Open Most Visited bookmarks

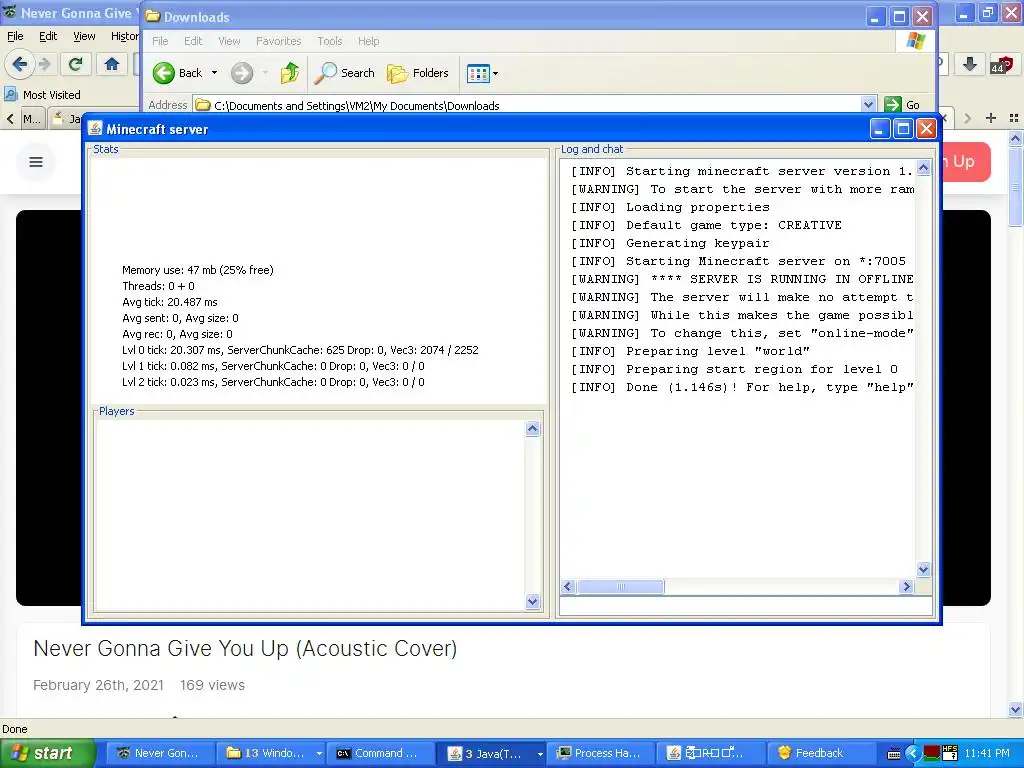(42, 95)
